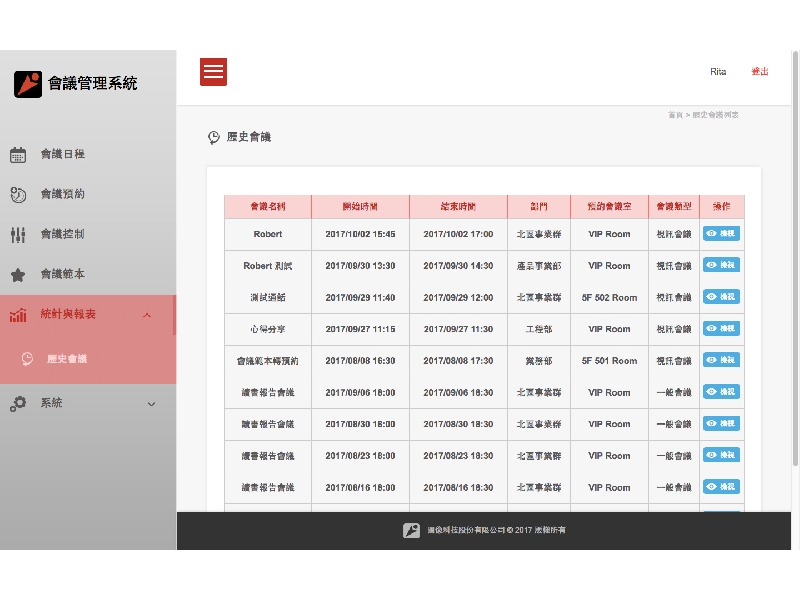800x600 pixels.
Task: Collapse the 統計與報表 section chevron
Action: (x=147, y=315)
